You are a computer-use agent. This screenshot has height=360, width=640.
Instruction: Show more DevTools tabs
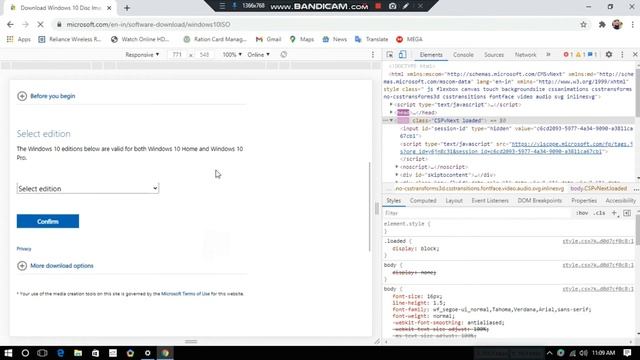click(548, 55)
